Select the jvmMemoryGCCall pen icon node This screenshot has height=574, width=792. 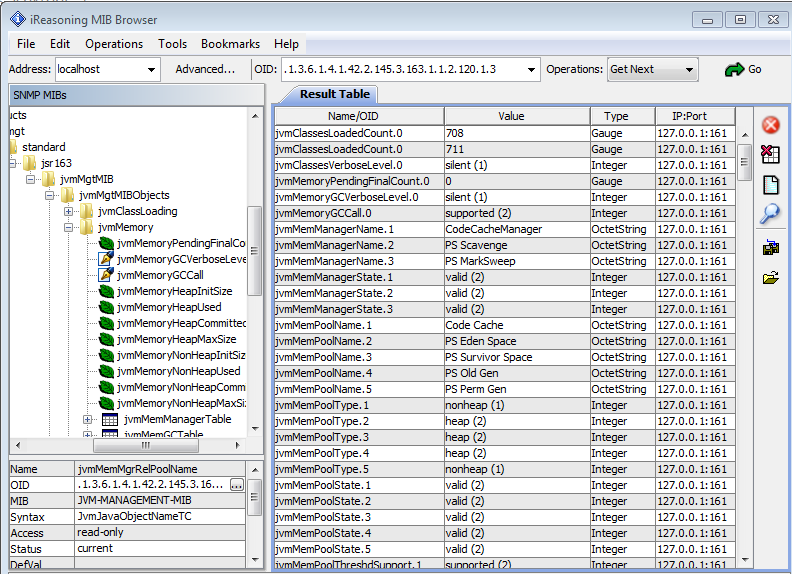click(x=160, y=275)
